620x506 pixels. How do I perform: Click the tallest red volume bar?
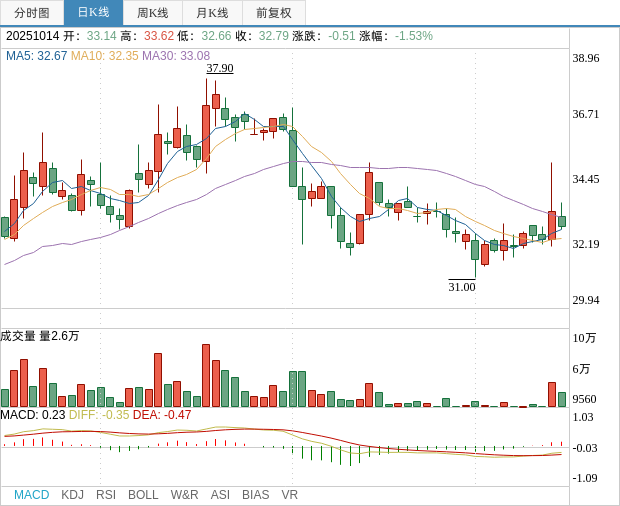206,376
